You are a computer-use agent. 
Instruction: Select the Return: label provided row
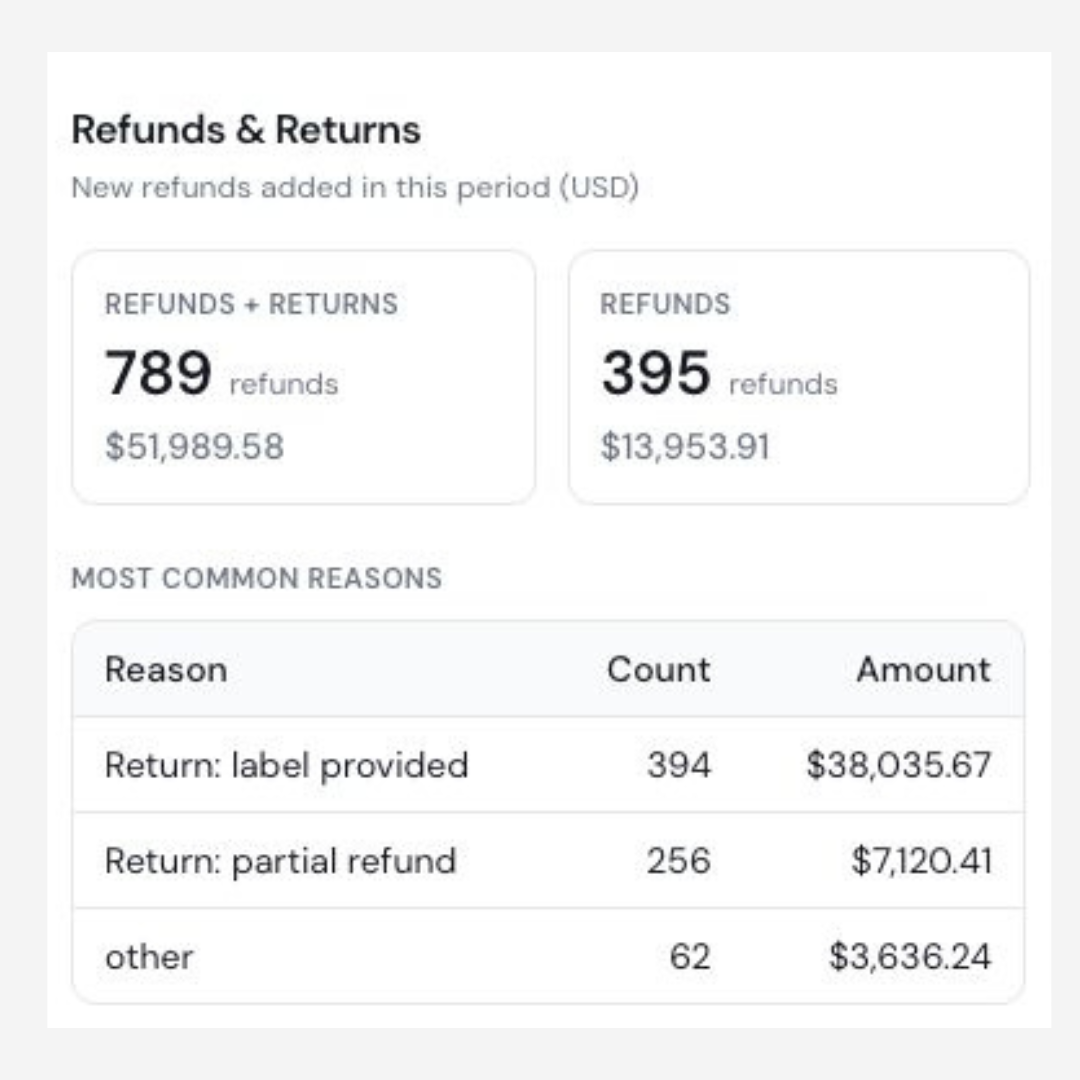[548, 765]
